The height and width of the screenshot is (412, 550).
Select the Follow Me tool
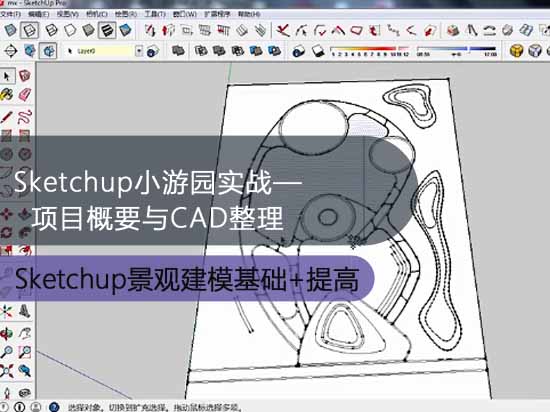pos(25,232)
